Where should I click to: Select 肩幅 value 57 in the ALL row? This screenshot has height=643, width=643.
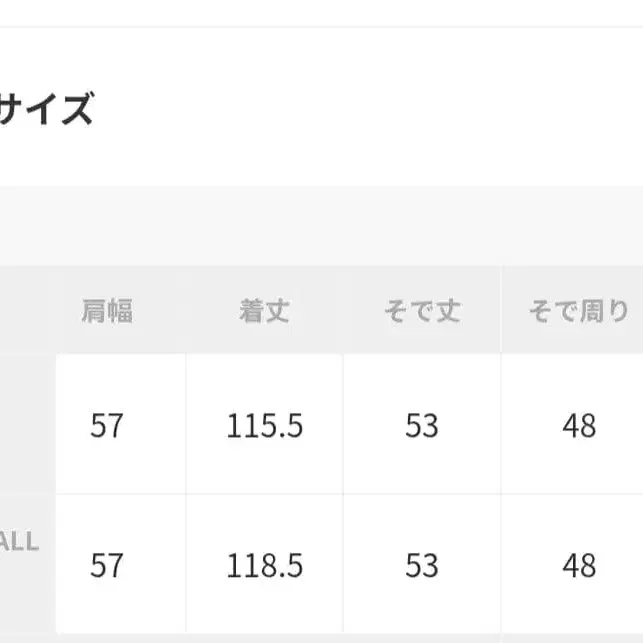[x=107, y=566]
